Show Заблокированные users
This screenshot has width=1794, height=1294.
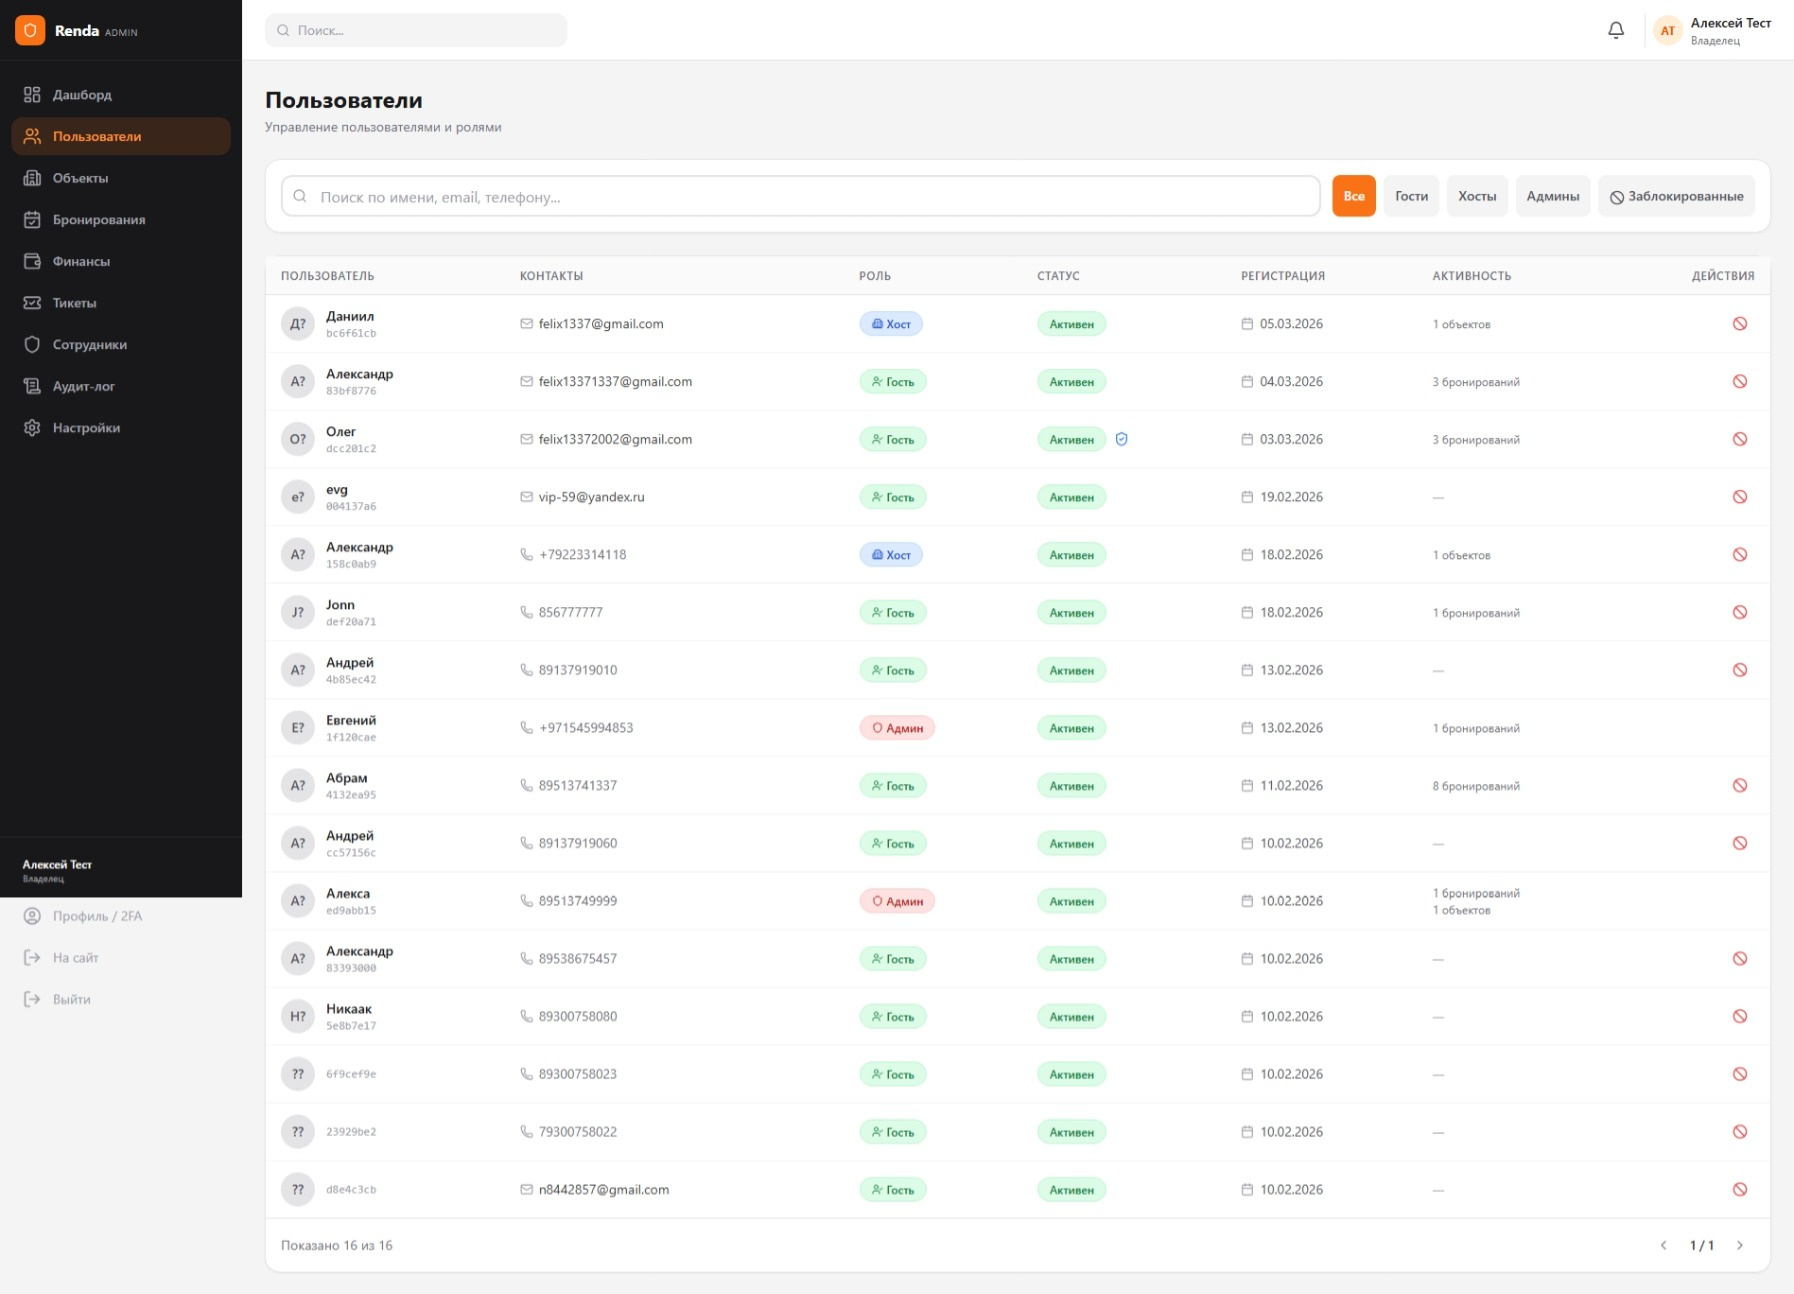[1676, 196]
